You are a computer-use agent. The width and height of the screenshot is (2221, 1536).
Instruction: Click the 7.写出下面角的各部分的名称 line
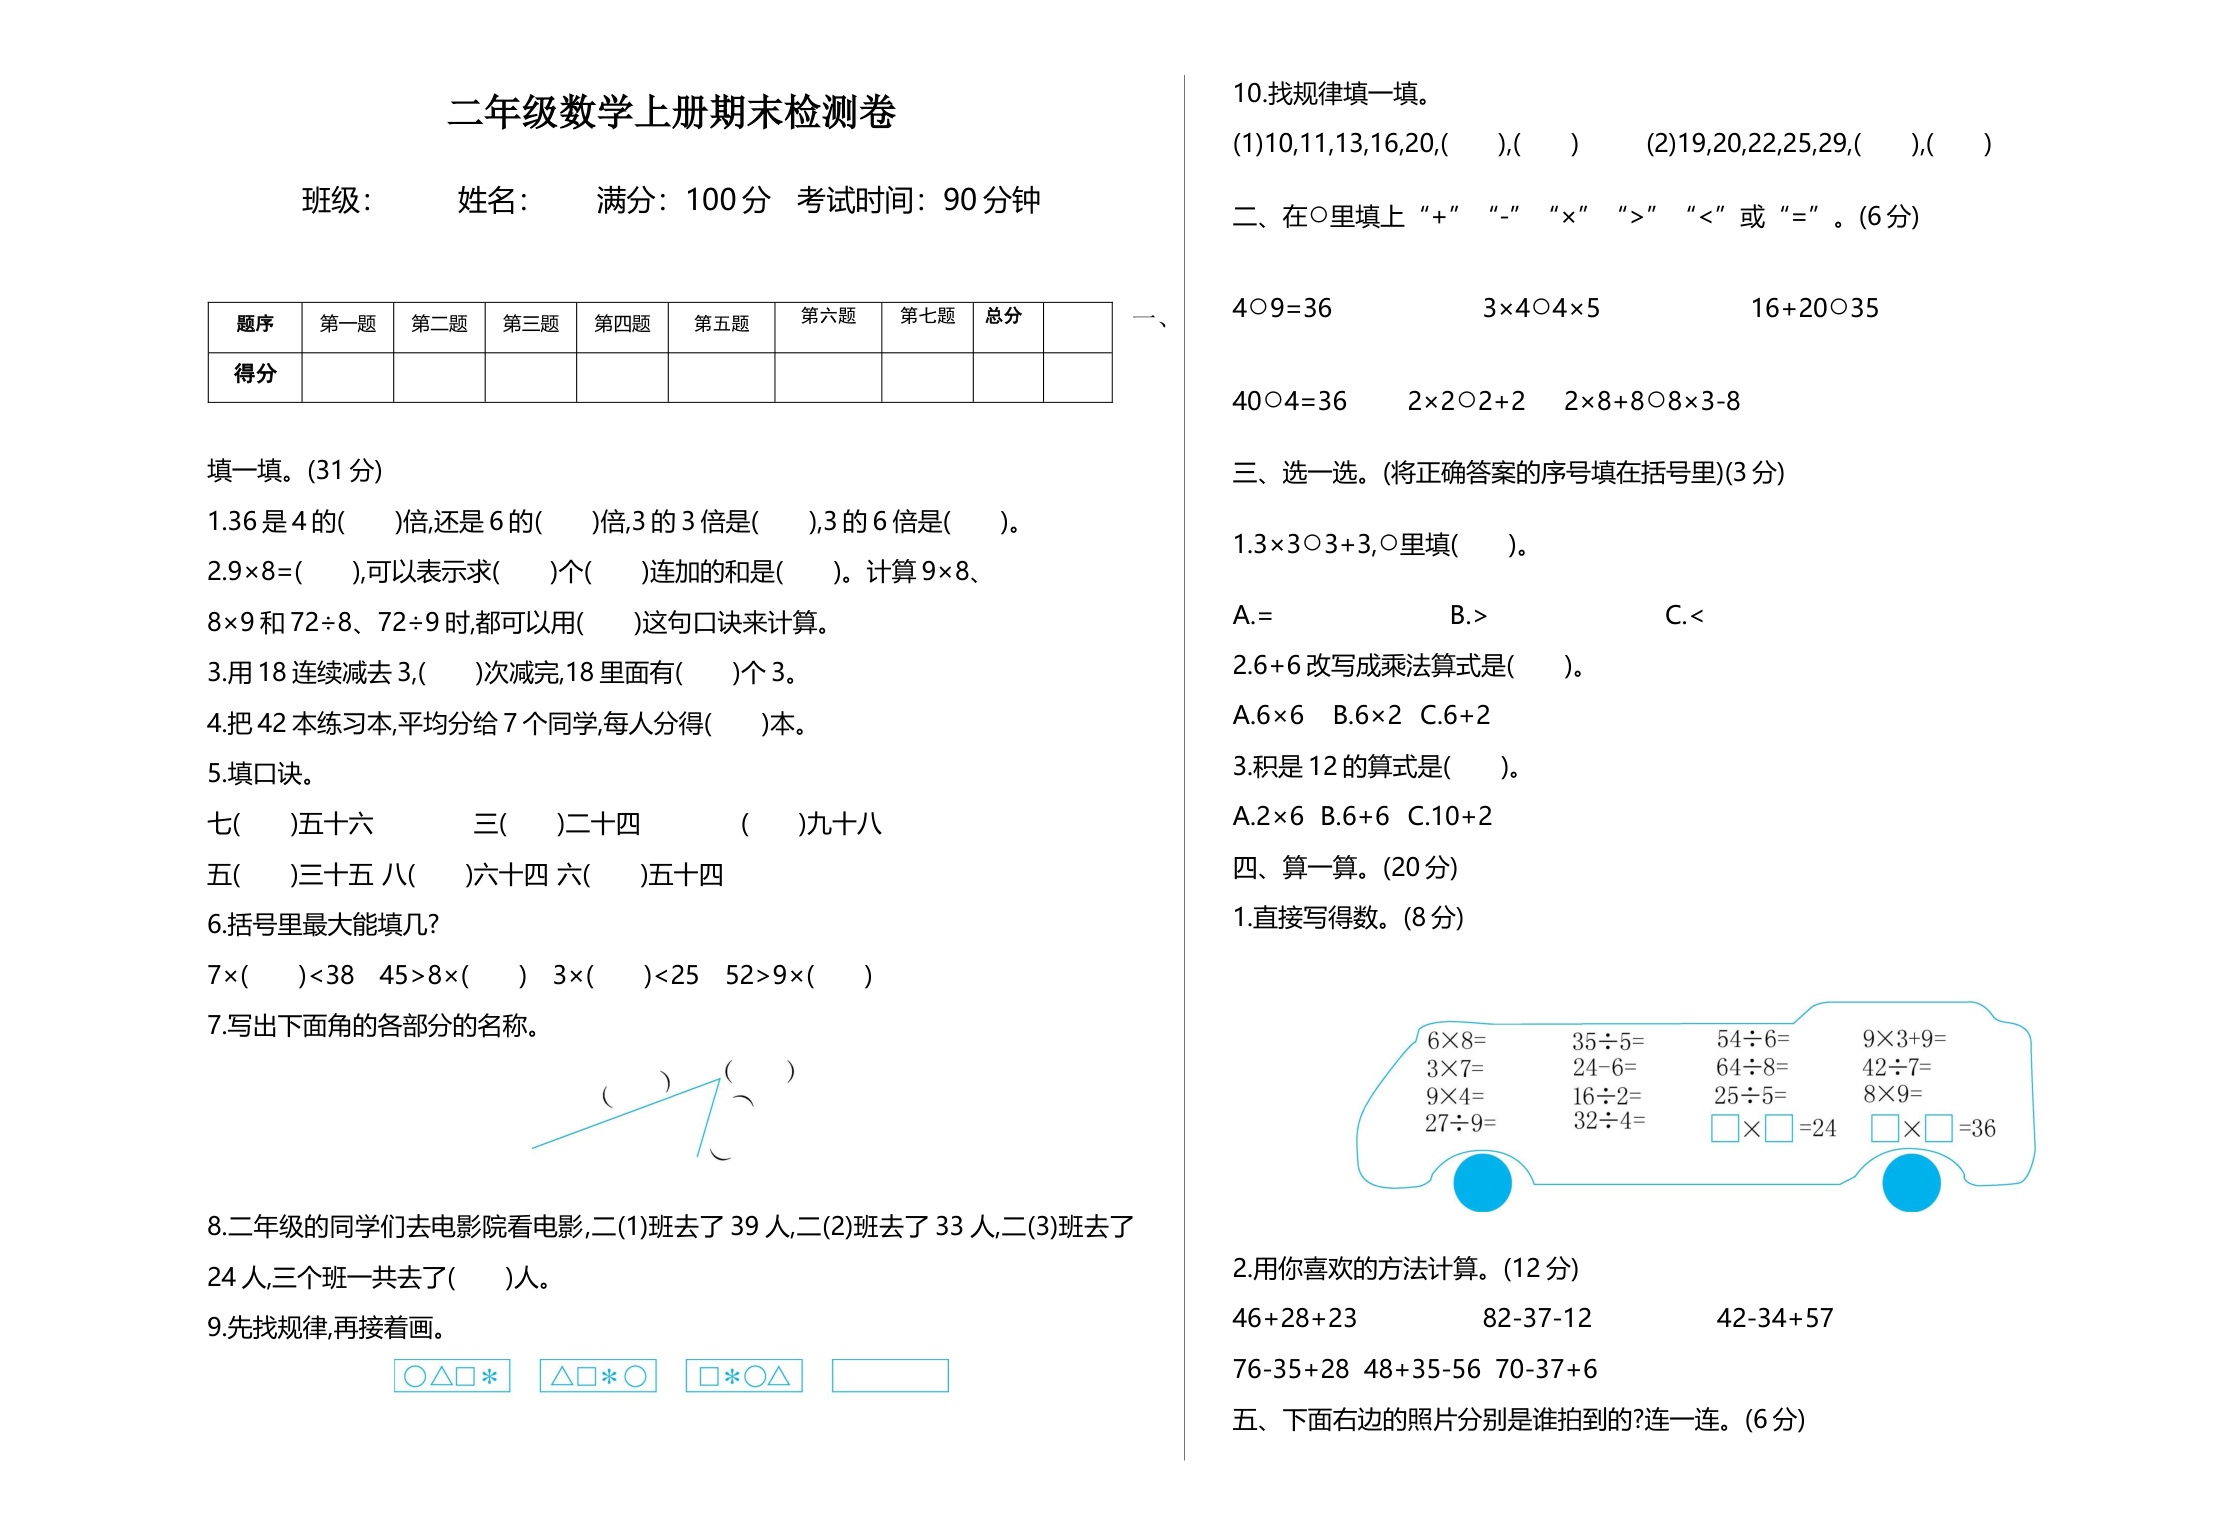(x=374, y=1025)
